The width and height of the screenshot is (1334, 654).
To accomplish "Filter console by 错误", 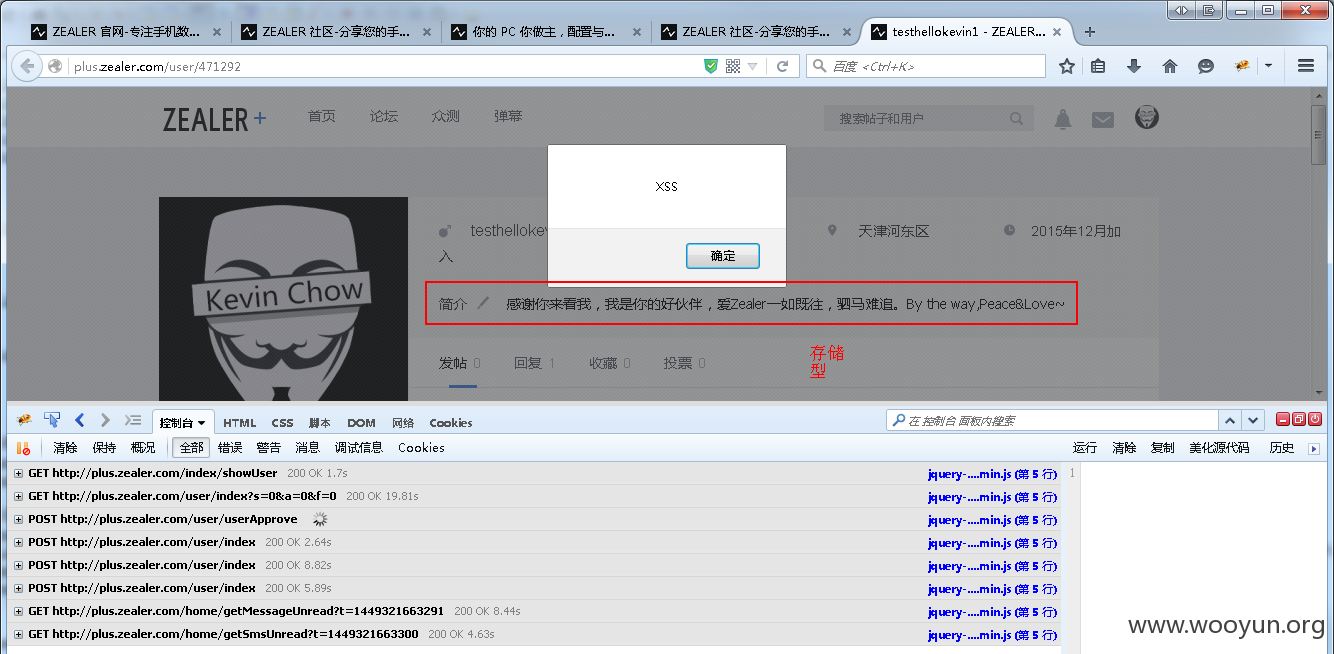I will 230,448.
